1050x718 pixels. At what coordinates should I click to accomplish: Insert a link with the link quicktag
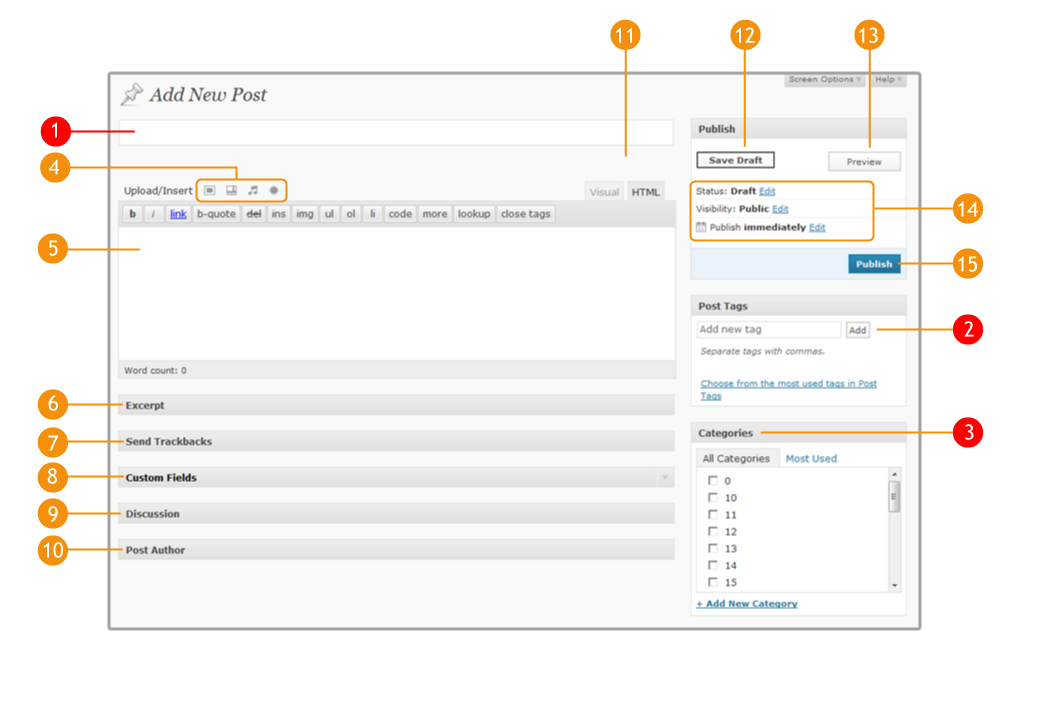coord(178,214)
